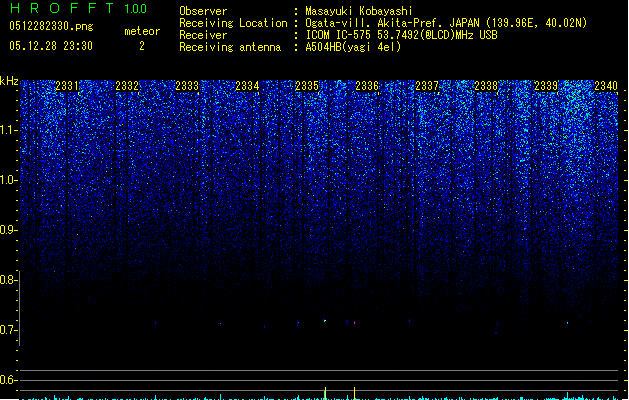This screenshot has height=400, width=629.
Task: Click the 0.6 kHz axis label
Action: coord(8,380)
